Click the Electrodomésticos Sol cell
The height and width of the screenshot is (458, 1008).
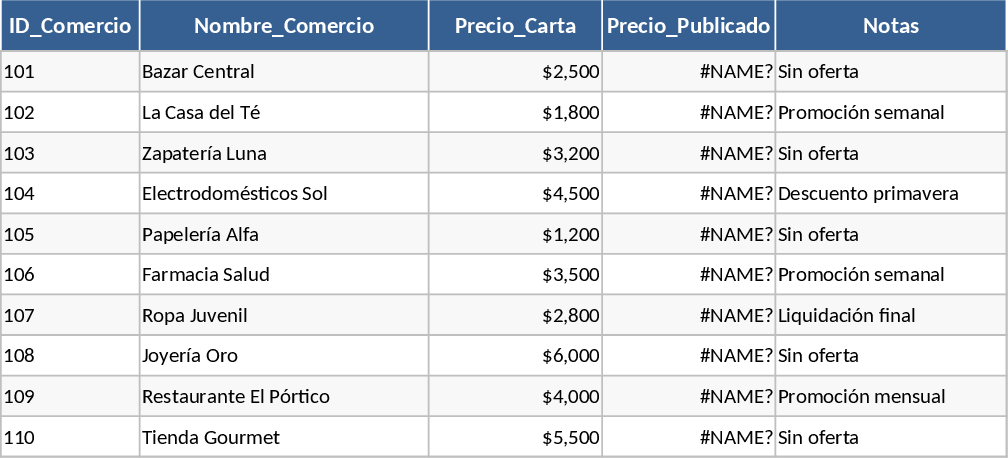pyautogui.click(x=284, y=194)
